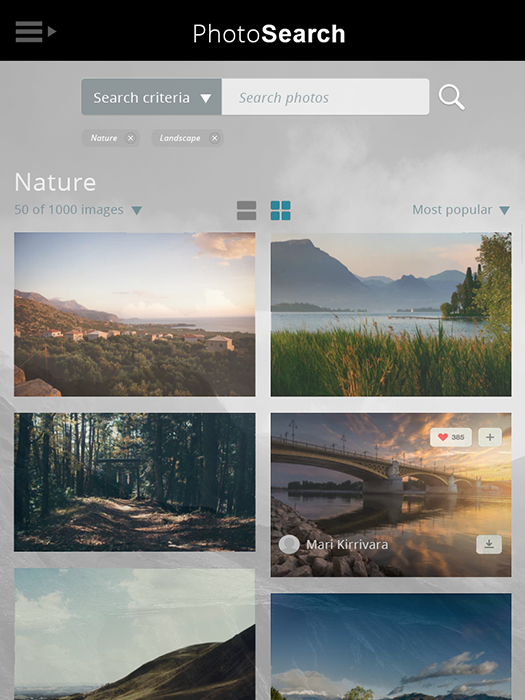Open the forest path photo thumbnail
Image resolution: width=525 pixels, height=700 pixels.
pos(135,482)
